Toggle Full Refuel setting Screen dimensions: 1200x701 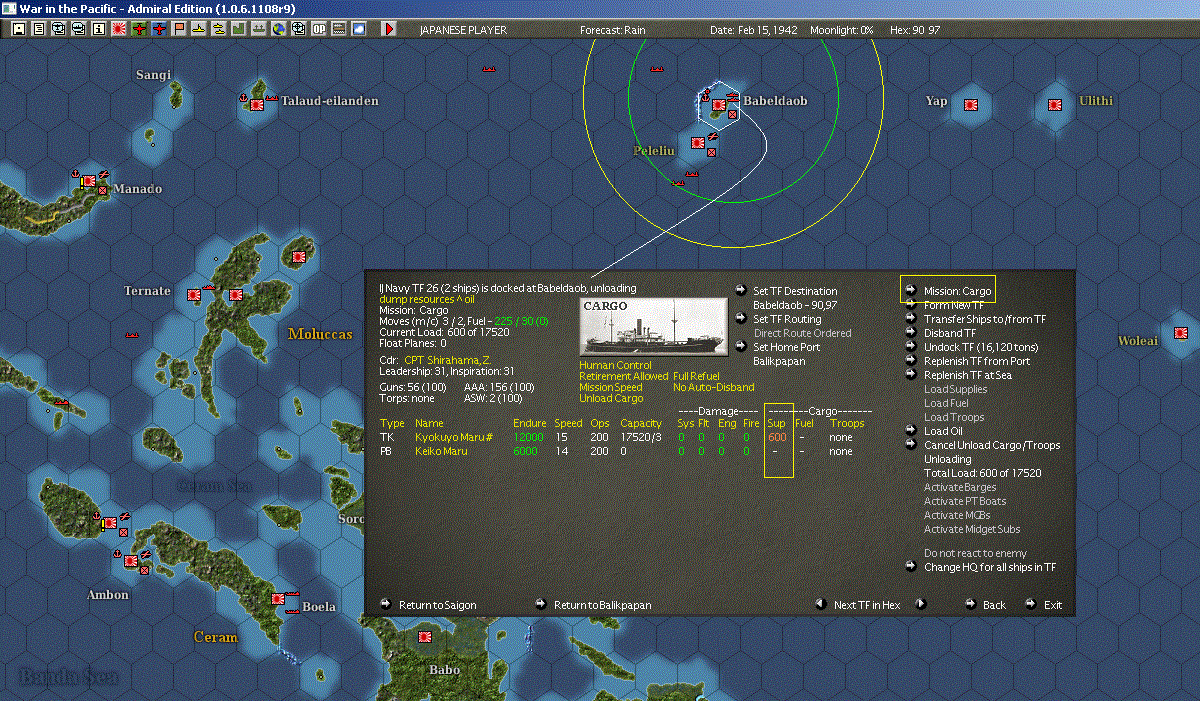click(x=697, y=376)
